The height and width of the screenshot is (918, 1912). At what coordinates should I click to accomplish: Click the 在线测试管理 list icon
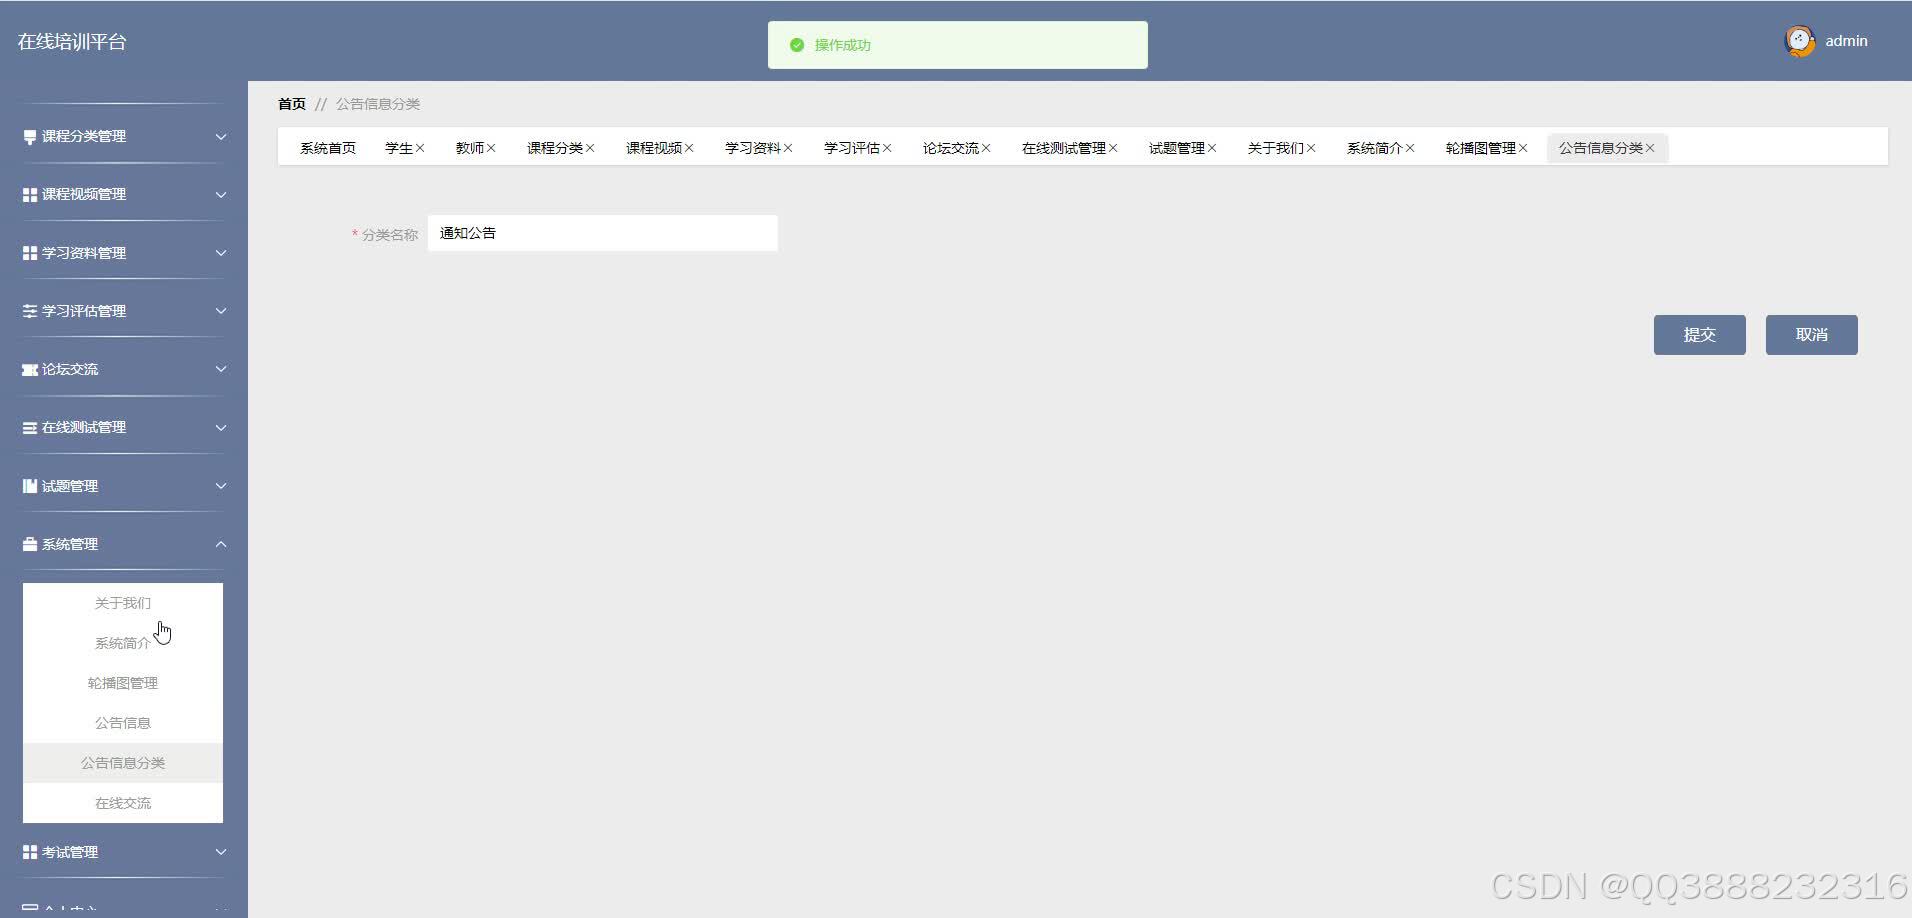click(x=30, y=428)
